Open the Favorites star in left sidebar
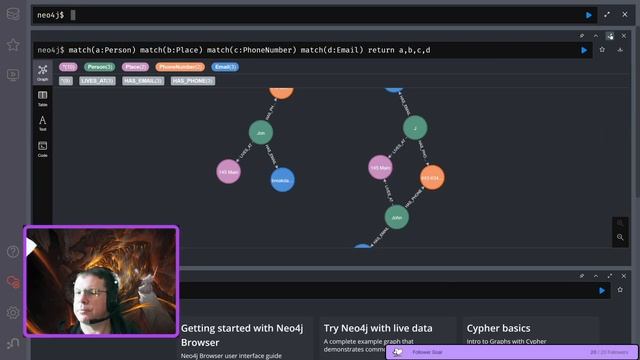 [x=13, y=44]
